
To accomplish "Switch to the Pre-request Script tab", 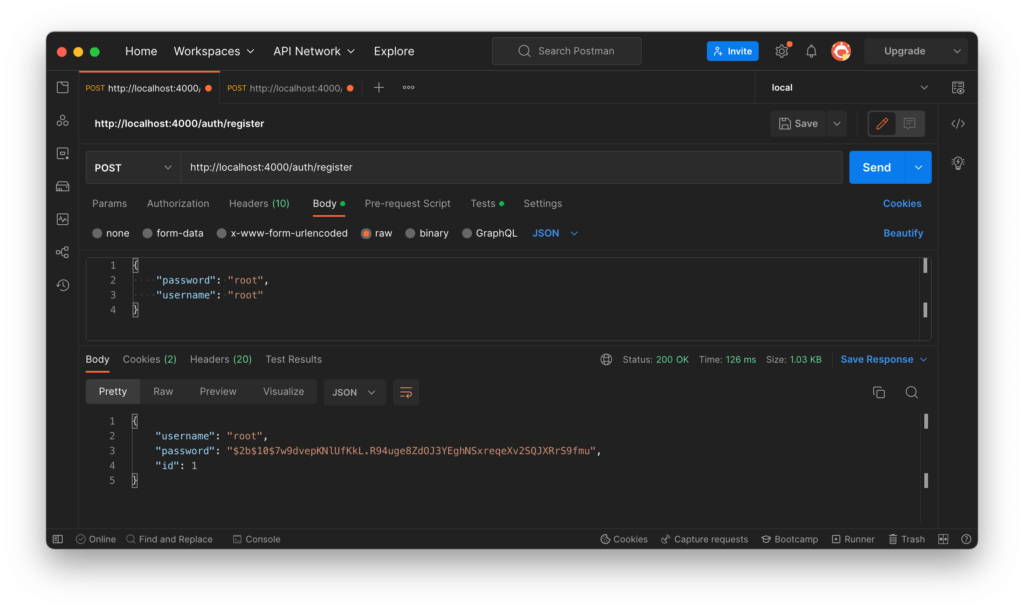I will click(x=408, y=204).
